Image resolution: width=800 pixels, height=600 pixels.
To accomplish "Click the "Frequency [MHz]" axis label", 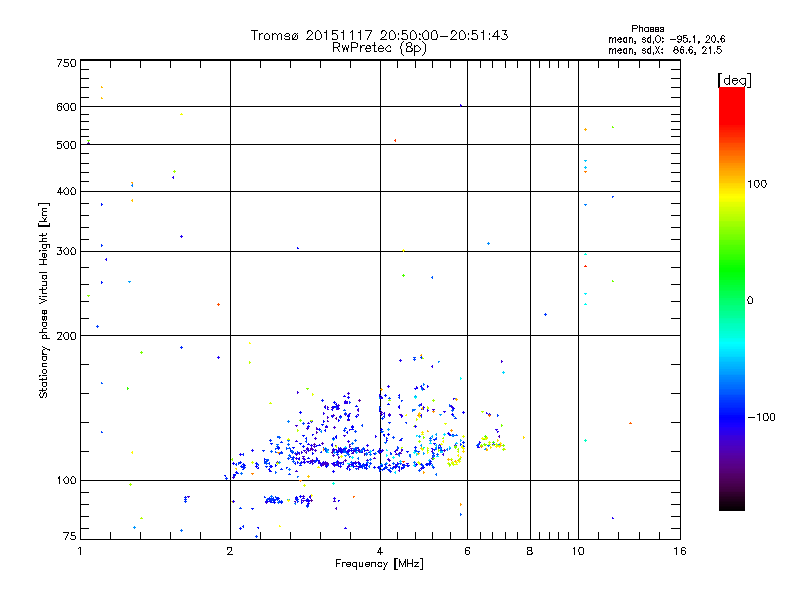I will pos(379,564).
